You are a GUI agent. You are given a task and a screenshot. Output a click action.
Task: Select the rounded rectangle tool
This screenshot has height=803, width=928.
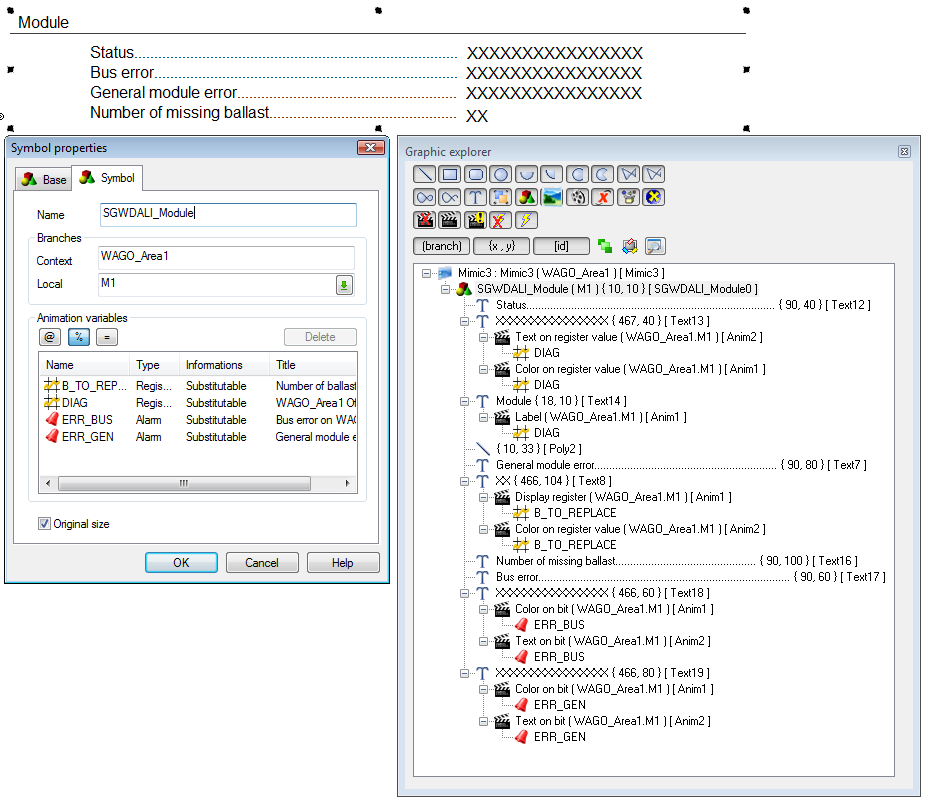[476, 174]
